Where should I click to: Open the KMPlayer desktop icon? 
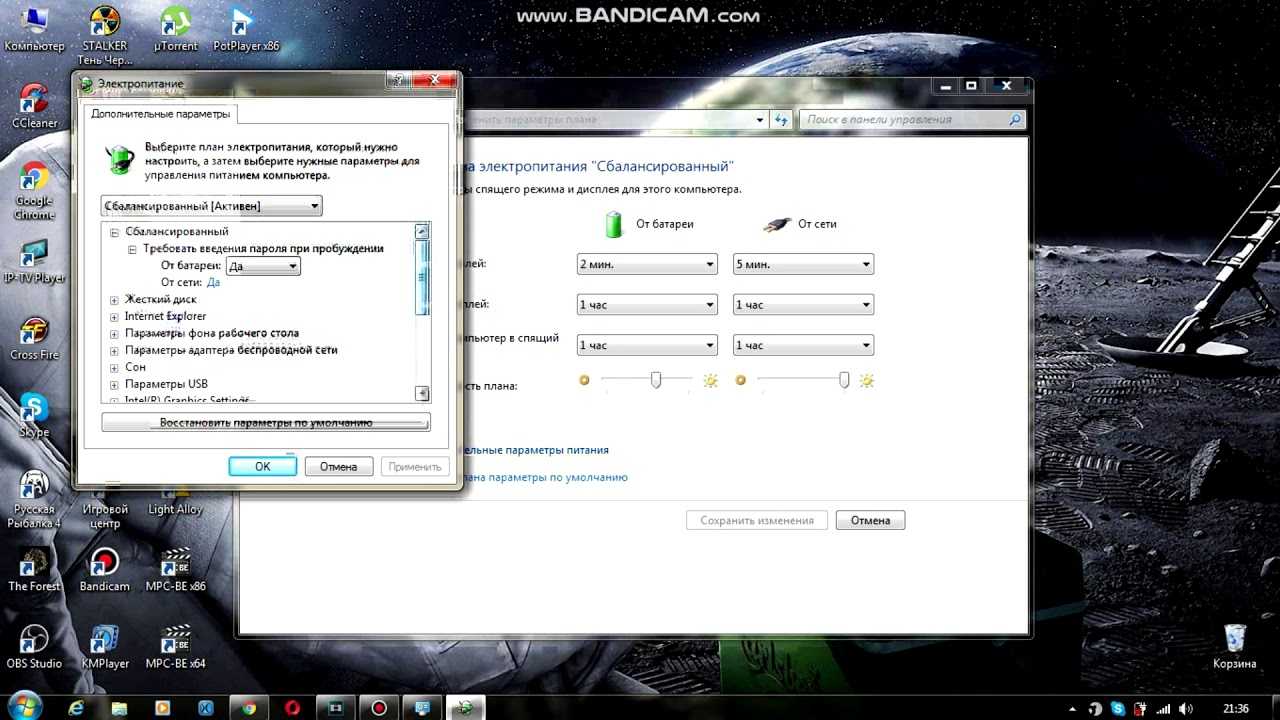pos(104,646)
